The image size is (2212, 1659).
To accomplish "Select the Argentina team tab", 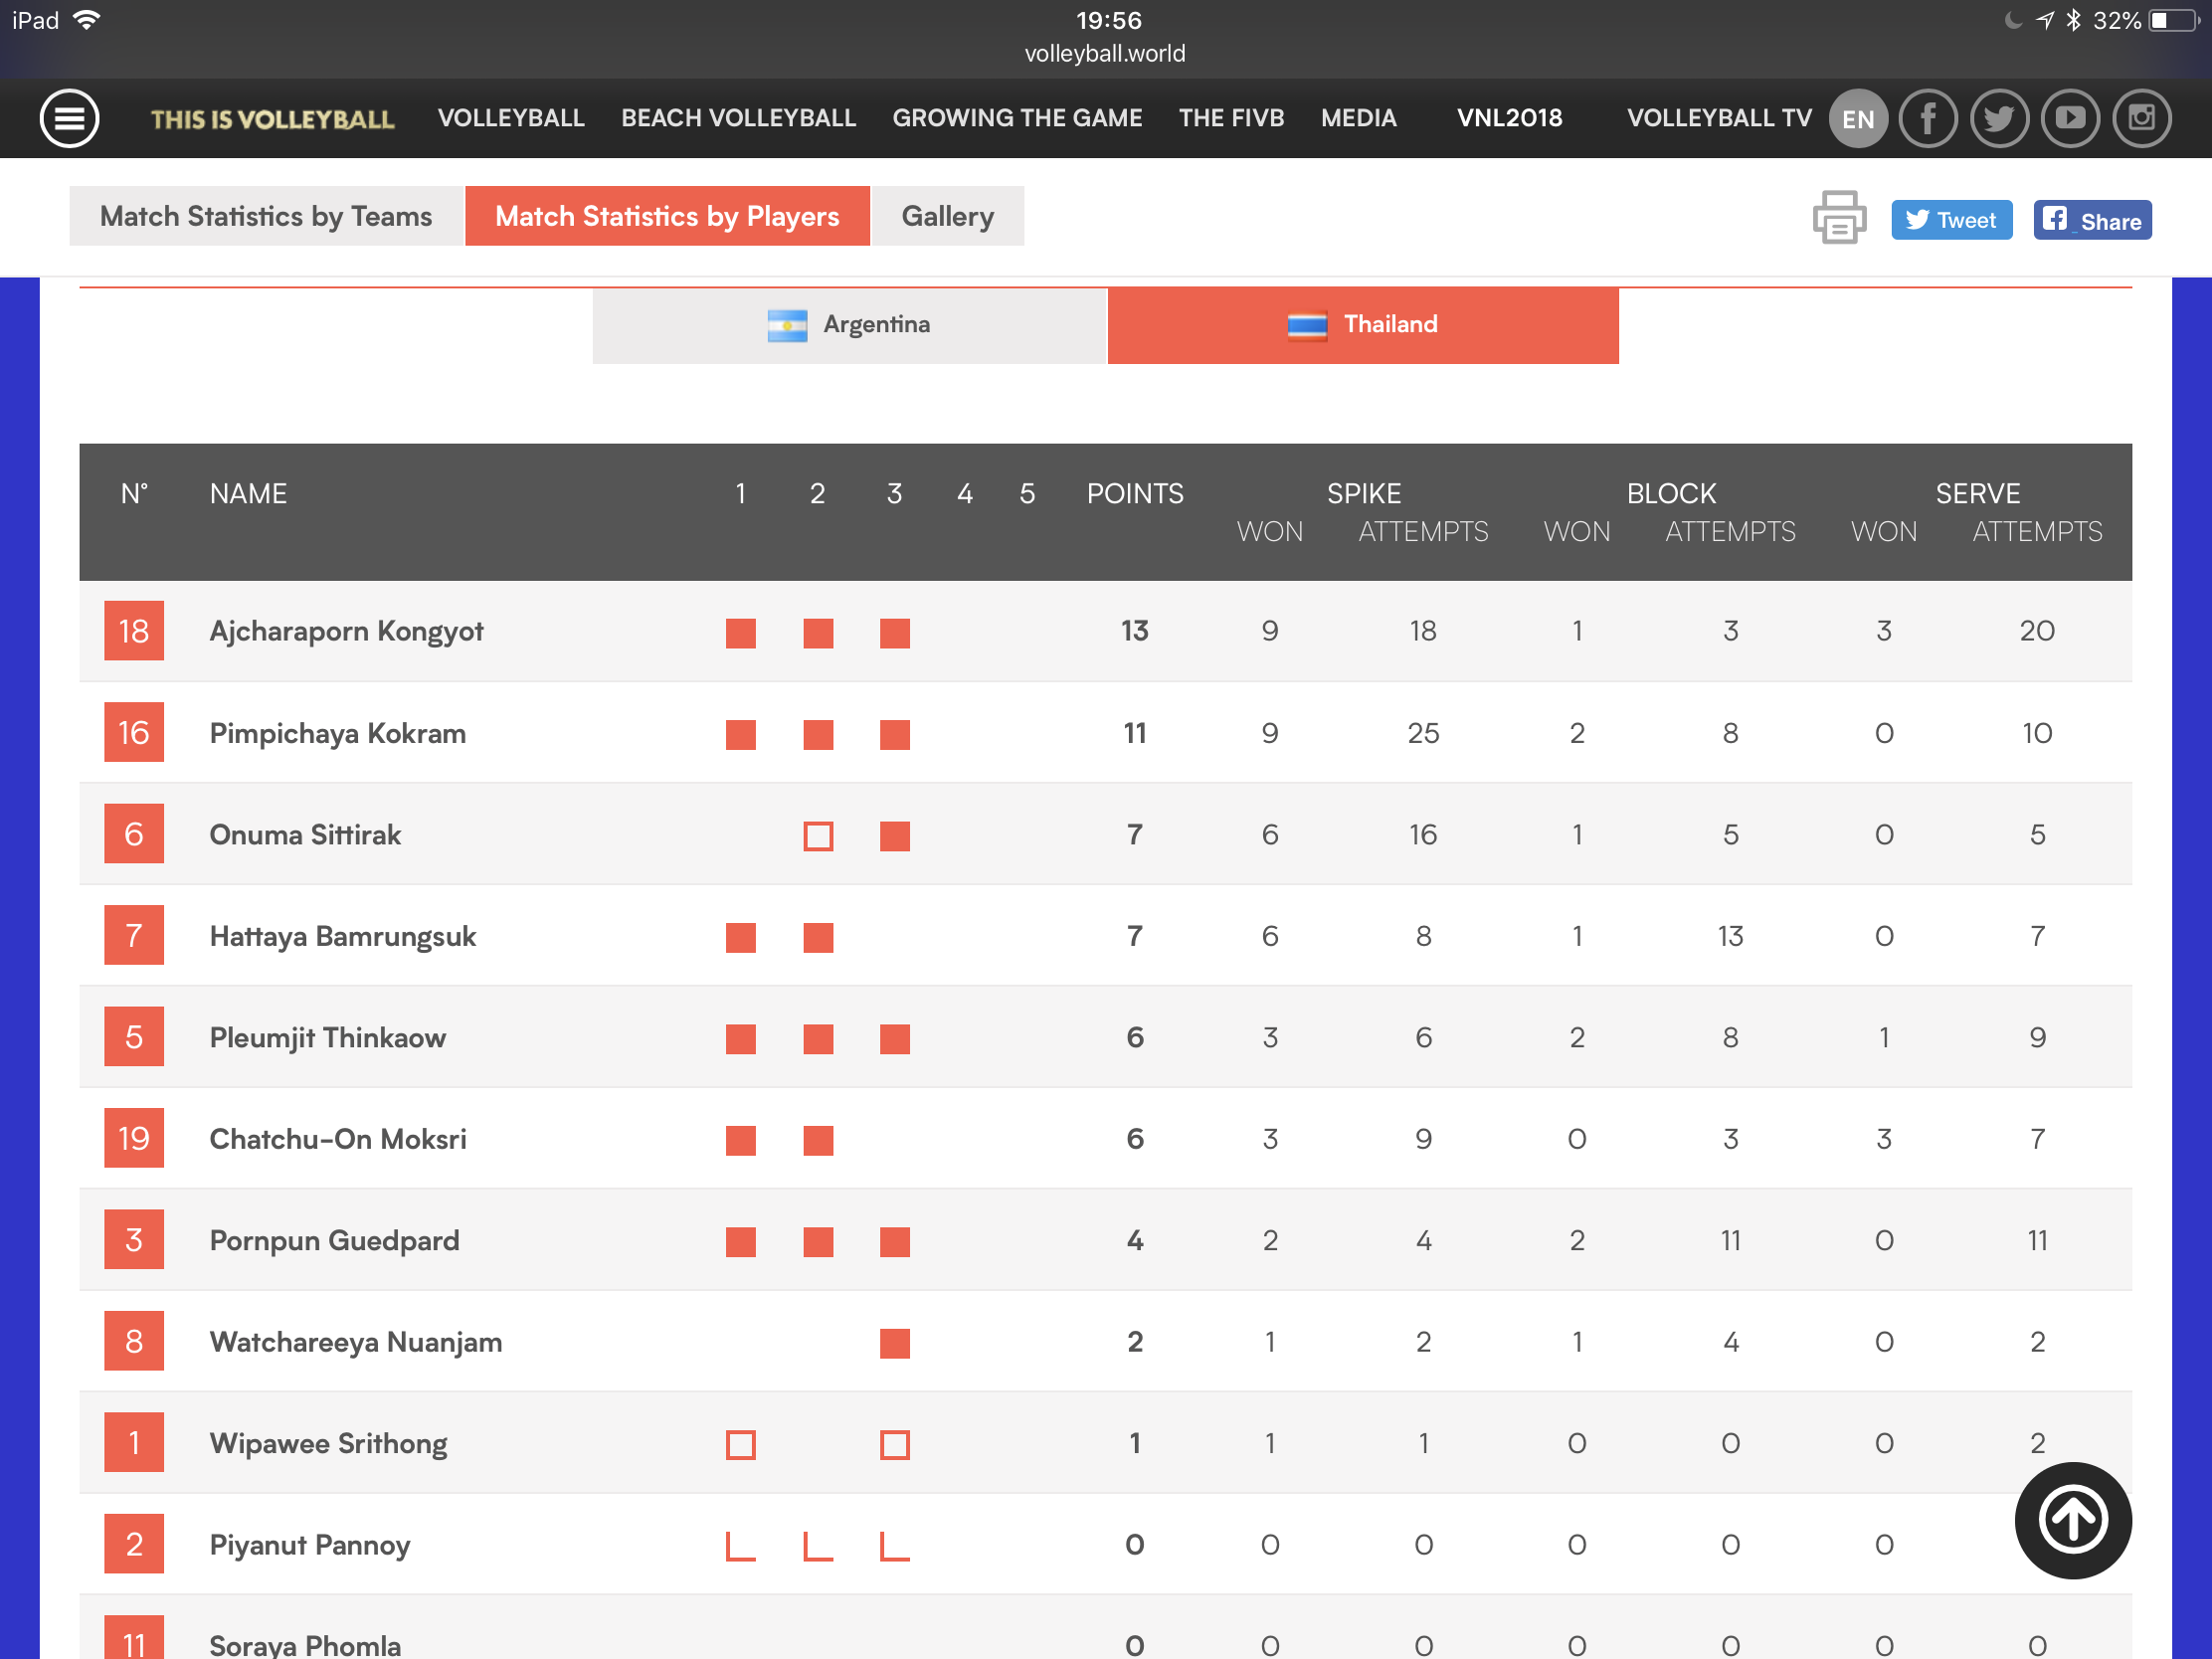I will coord(849,325).
